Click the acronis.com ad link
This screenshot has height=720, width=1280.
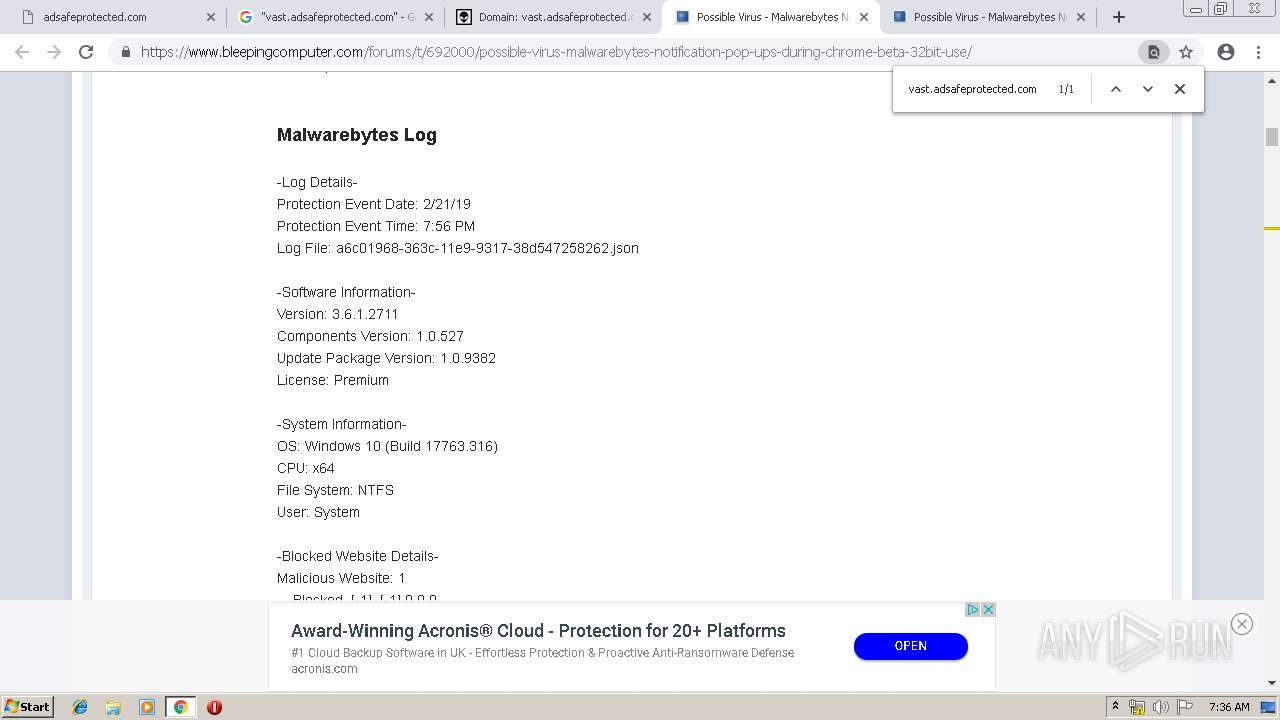[x=324, y=669]
